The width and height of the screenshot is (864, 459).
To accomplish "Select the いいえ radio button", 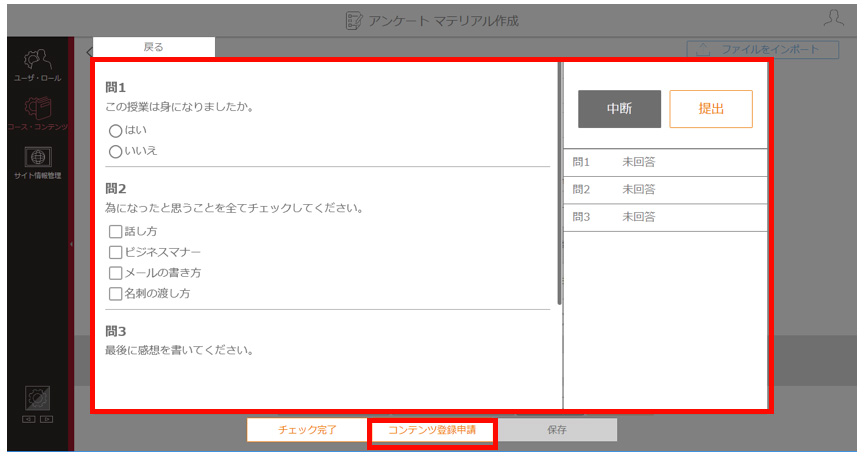I will tap(115, 152).
